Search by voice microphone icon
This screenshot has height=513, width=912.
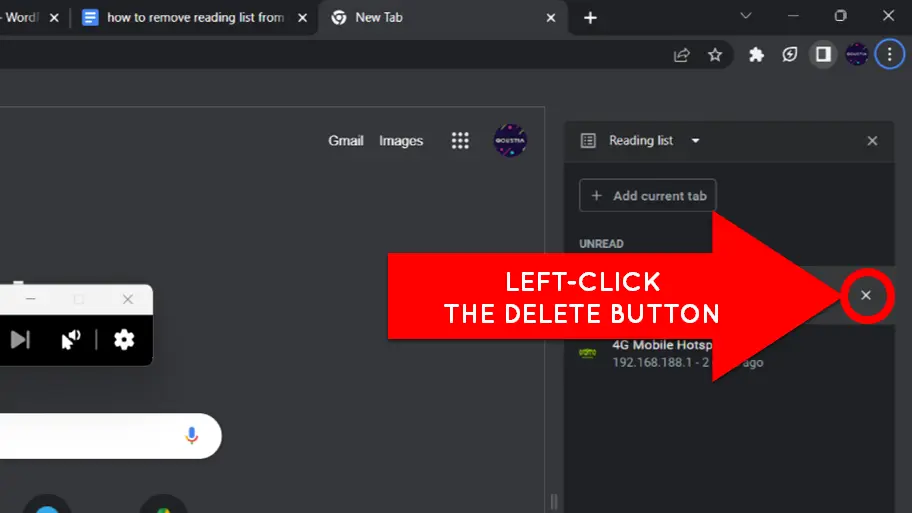[x=191, y=436]
